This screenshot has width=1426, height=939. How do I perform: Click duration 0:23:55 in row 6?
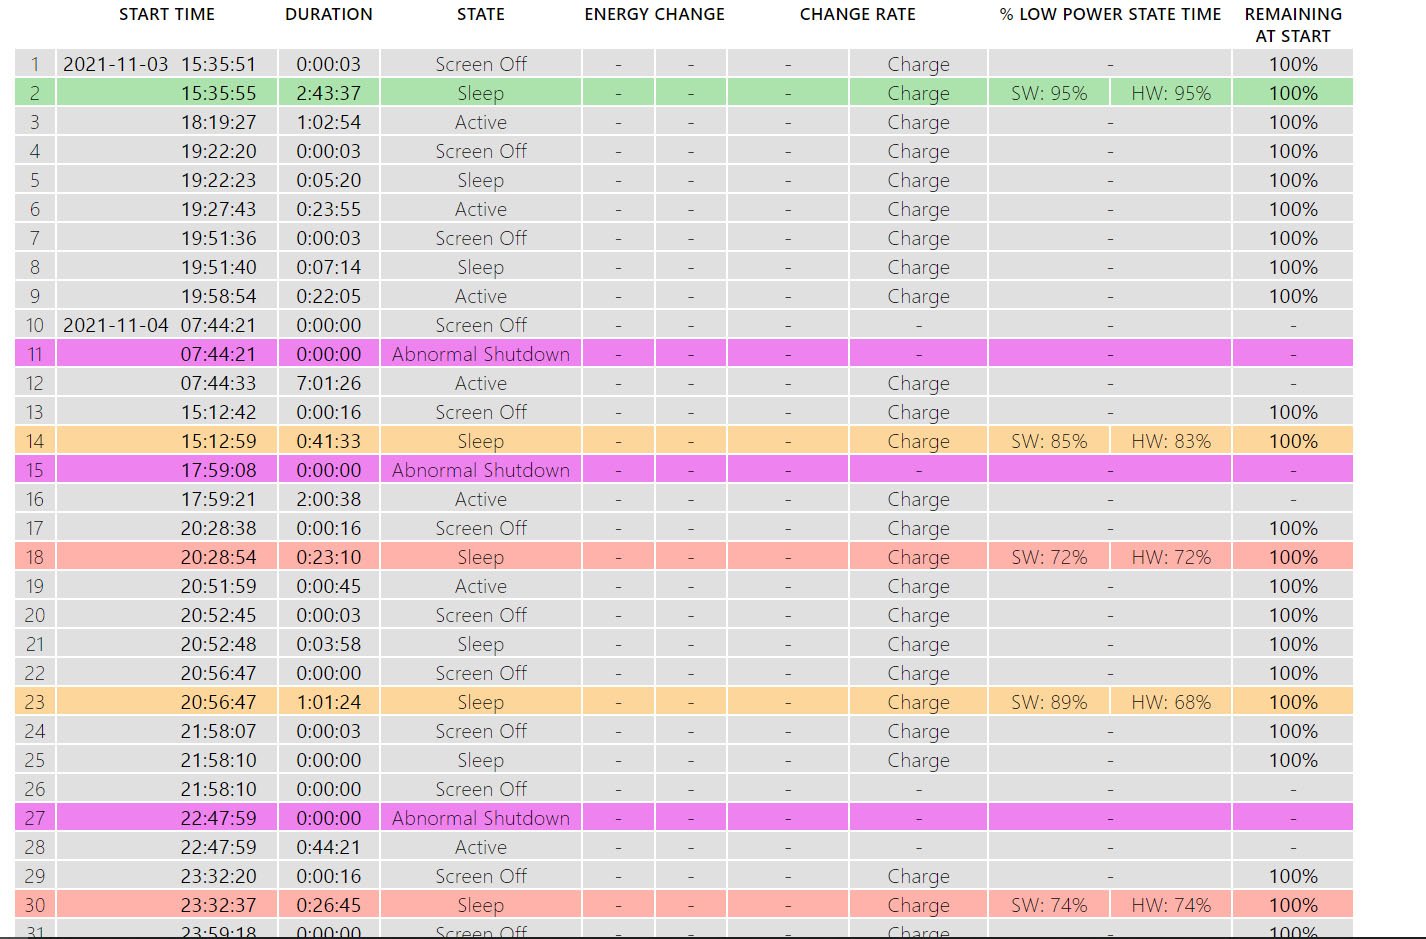[328, 209]
